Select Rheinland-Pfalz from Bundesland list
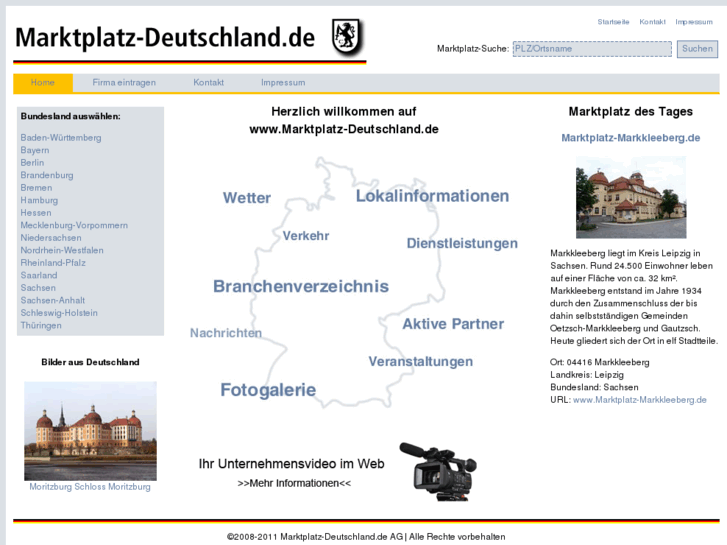The height and width of the screenshot is (545, 727). pyautogui.click(x=53, y=263)
